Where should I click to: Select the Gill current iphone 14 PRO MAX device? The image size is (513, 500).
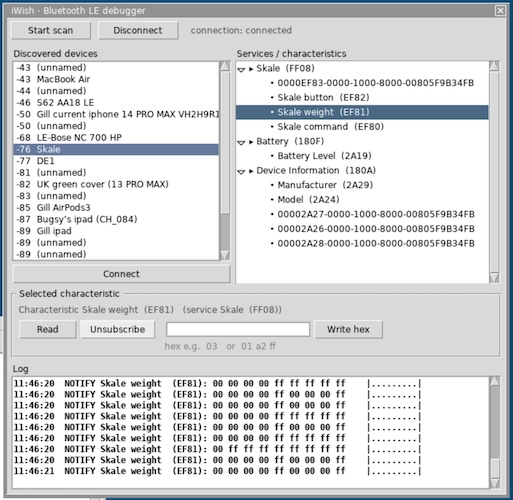click(116, 114)
